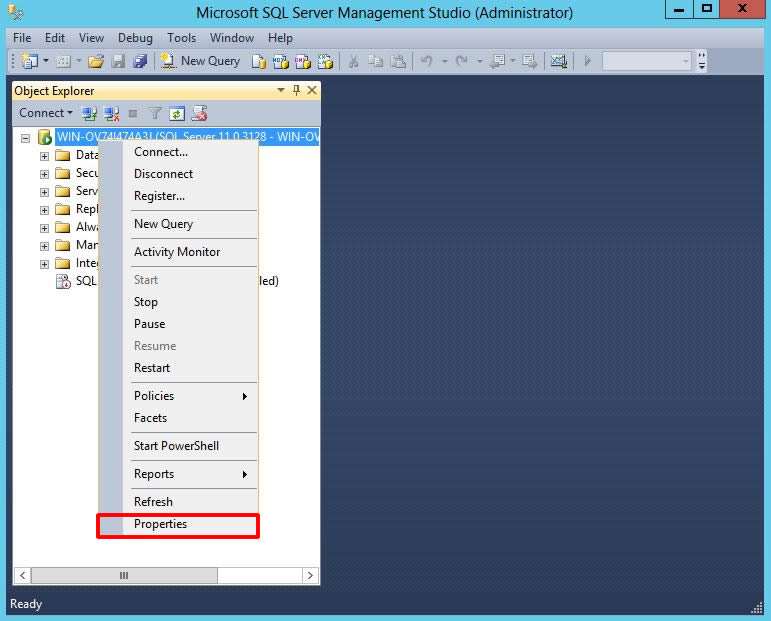Image resolution: width=771 pixels, height=621 pixels.
Task: Expand the Management folder node
Action: (44, 246)
